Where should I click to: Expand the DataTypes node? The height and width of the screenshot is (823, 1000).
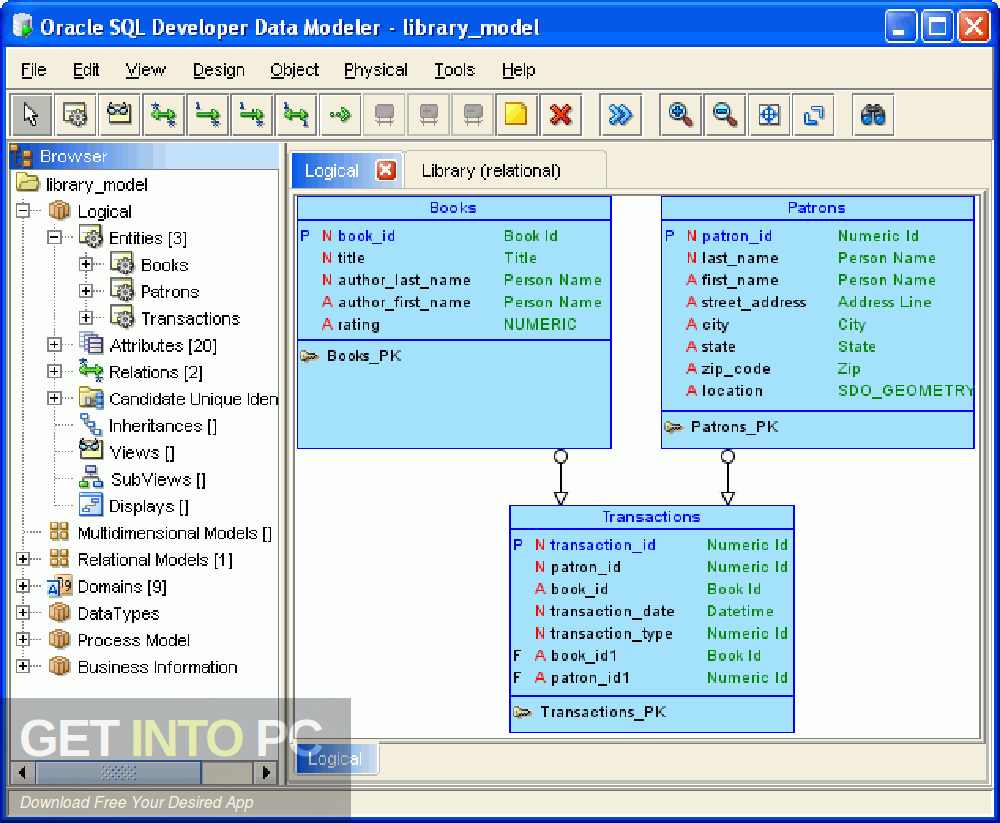pos(23,612)
